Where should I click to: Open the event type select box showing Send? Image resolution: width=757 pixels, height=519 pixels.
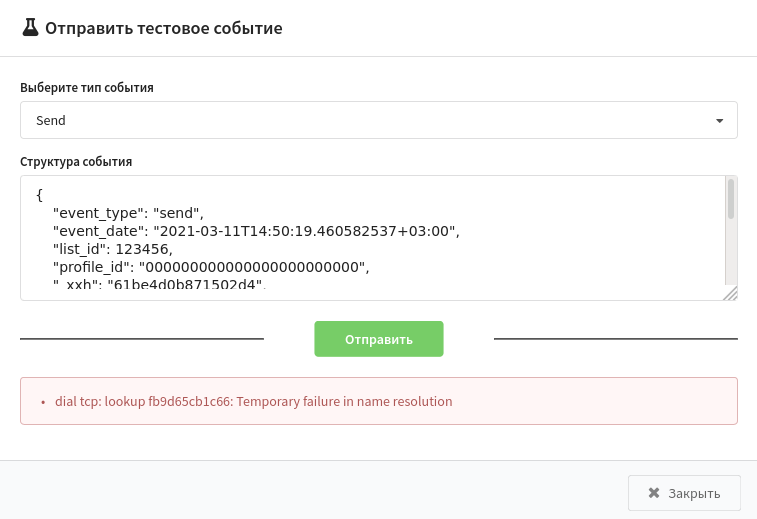tap(378, 120)
